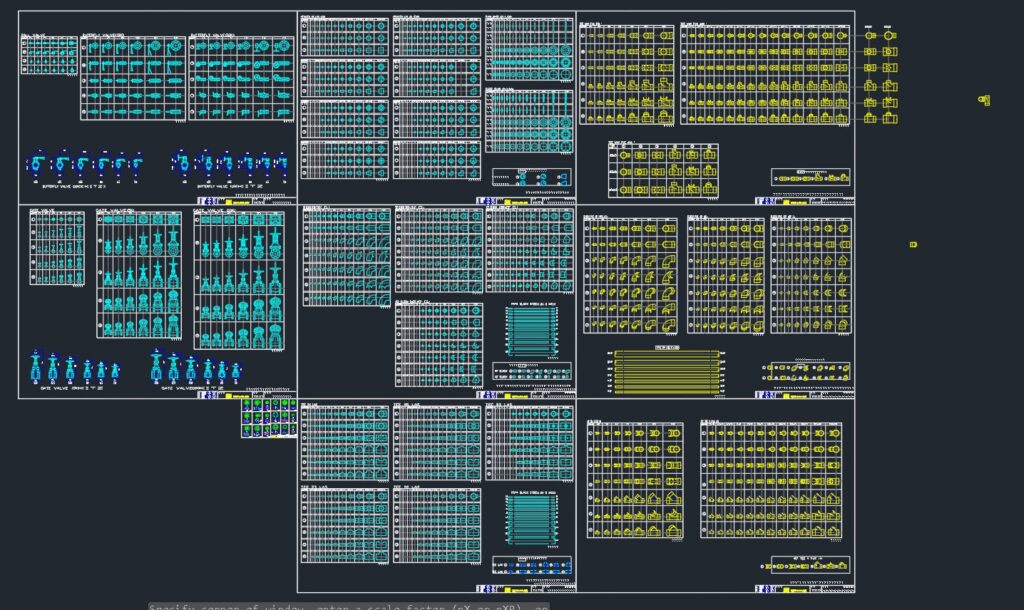The image size is (1024, 610).
Task: Select the small gate valve table
Action: coord(57,248)
